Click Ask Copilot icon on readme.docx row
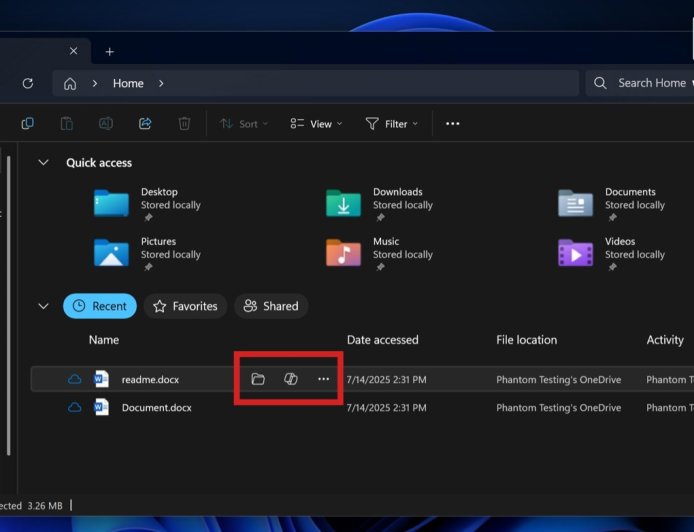Image resolution: width=694 pixels, height=532 pixels. [x=291, y=379]
